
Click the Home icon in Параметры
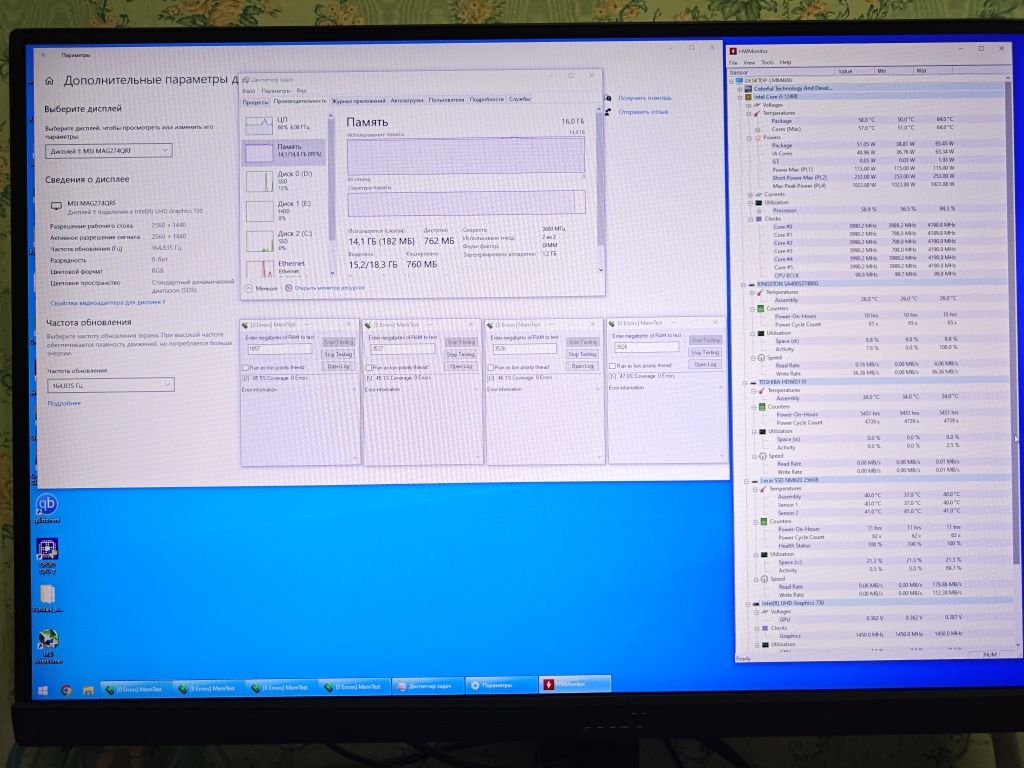tap(50, 81)
